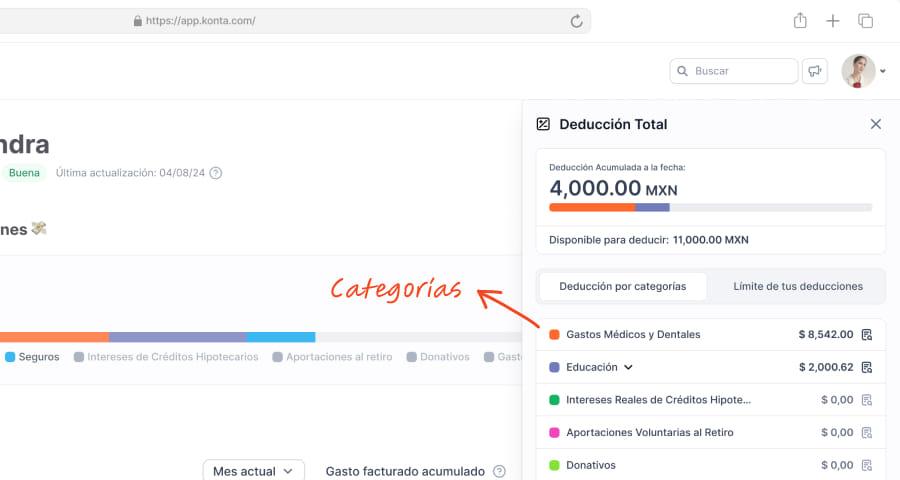The height and width of the screenshot is (480, 900).
Task: Click the 4,000.00 MXN accumulated deduction value
Action: pos(613,188)
